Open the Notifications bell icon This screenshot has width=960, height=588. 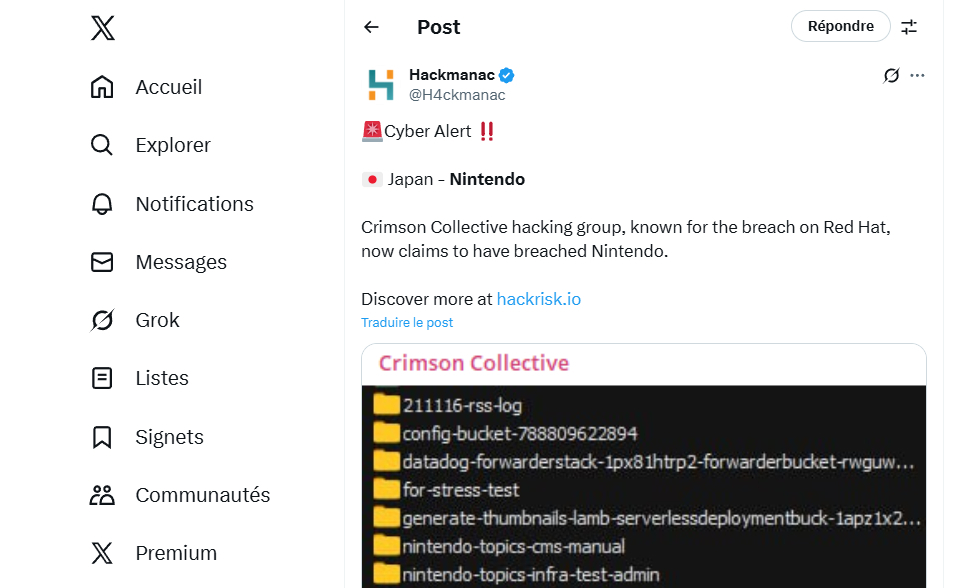point(102,204)
